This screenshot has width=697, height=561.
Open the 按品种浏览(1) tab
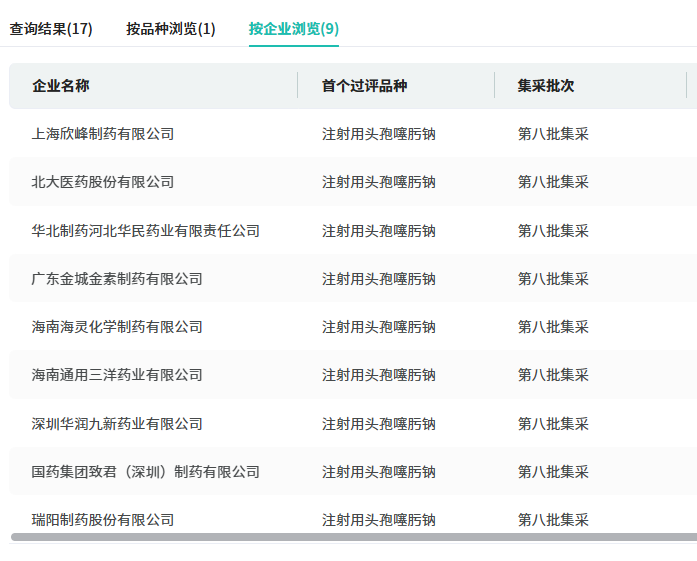(171, 29)
